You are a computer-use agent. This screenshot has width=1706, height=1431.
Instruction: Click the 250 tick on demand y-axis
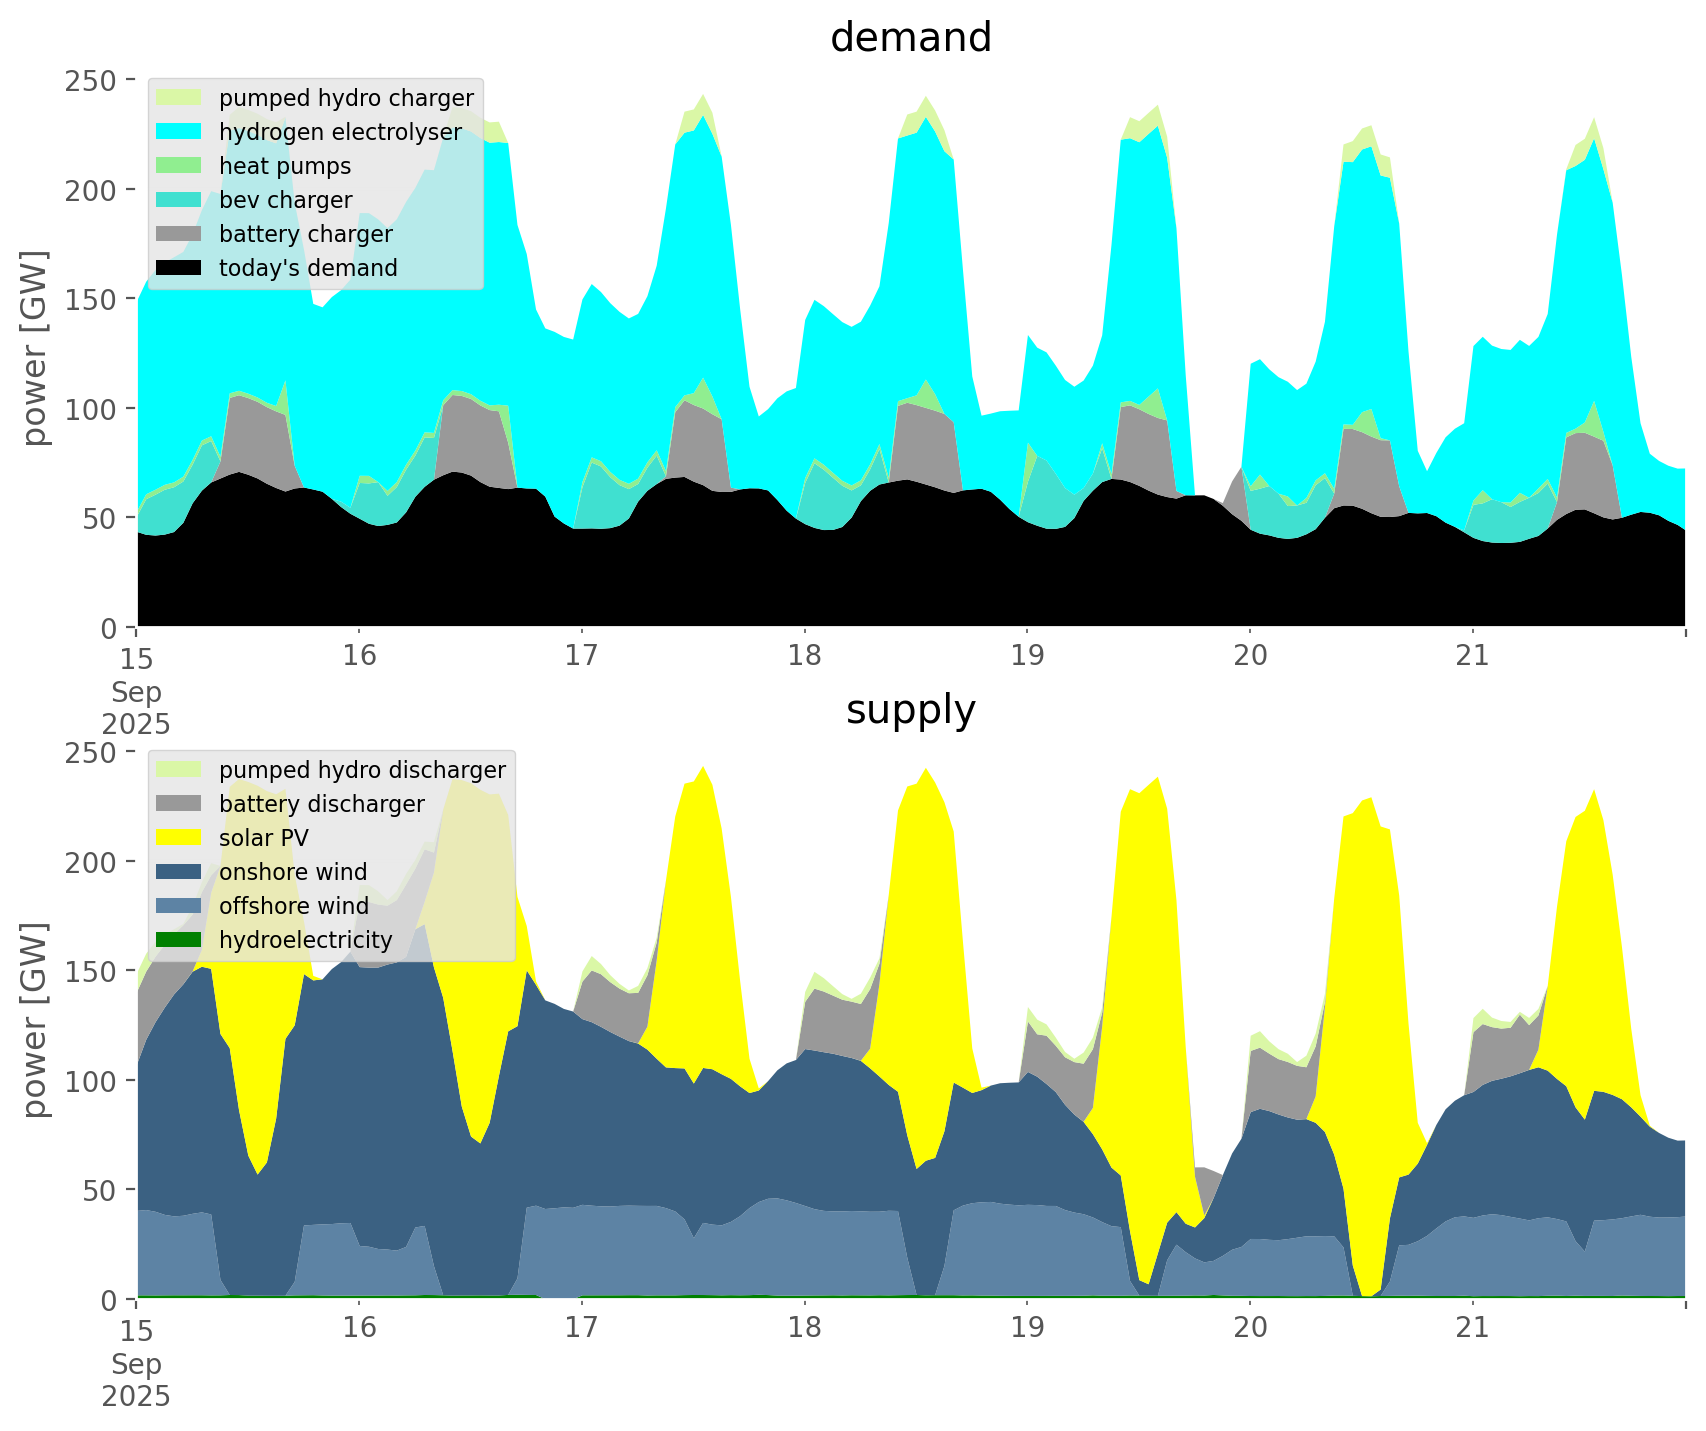pos(93,80)
